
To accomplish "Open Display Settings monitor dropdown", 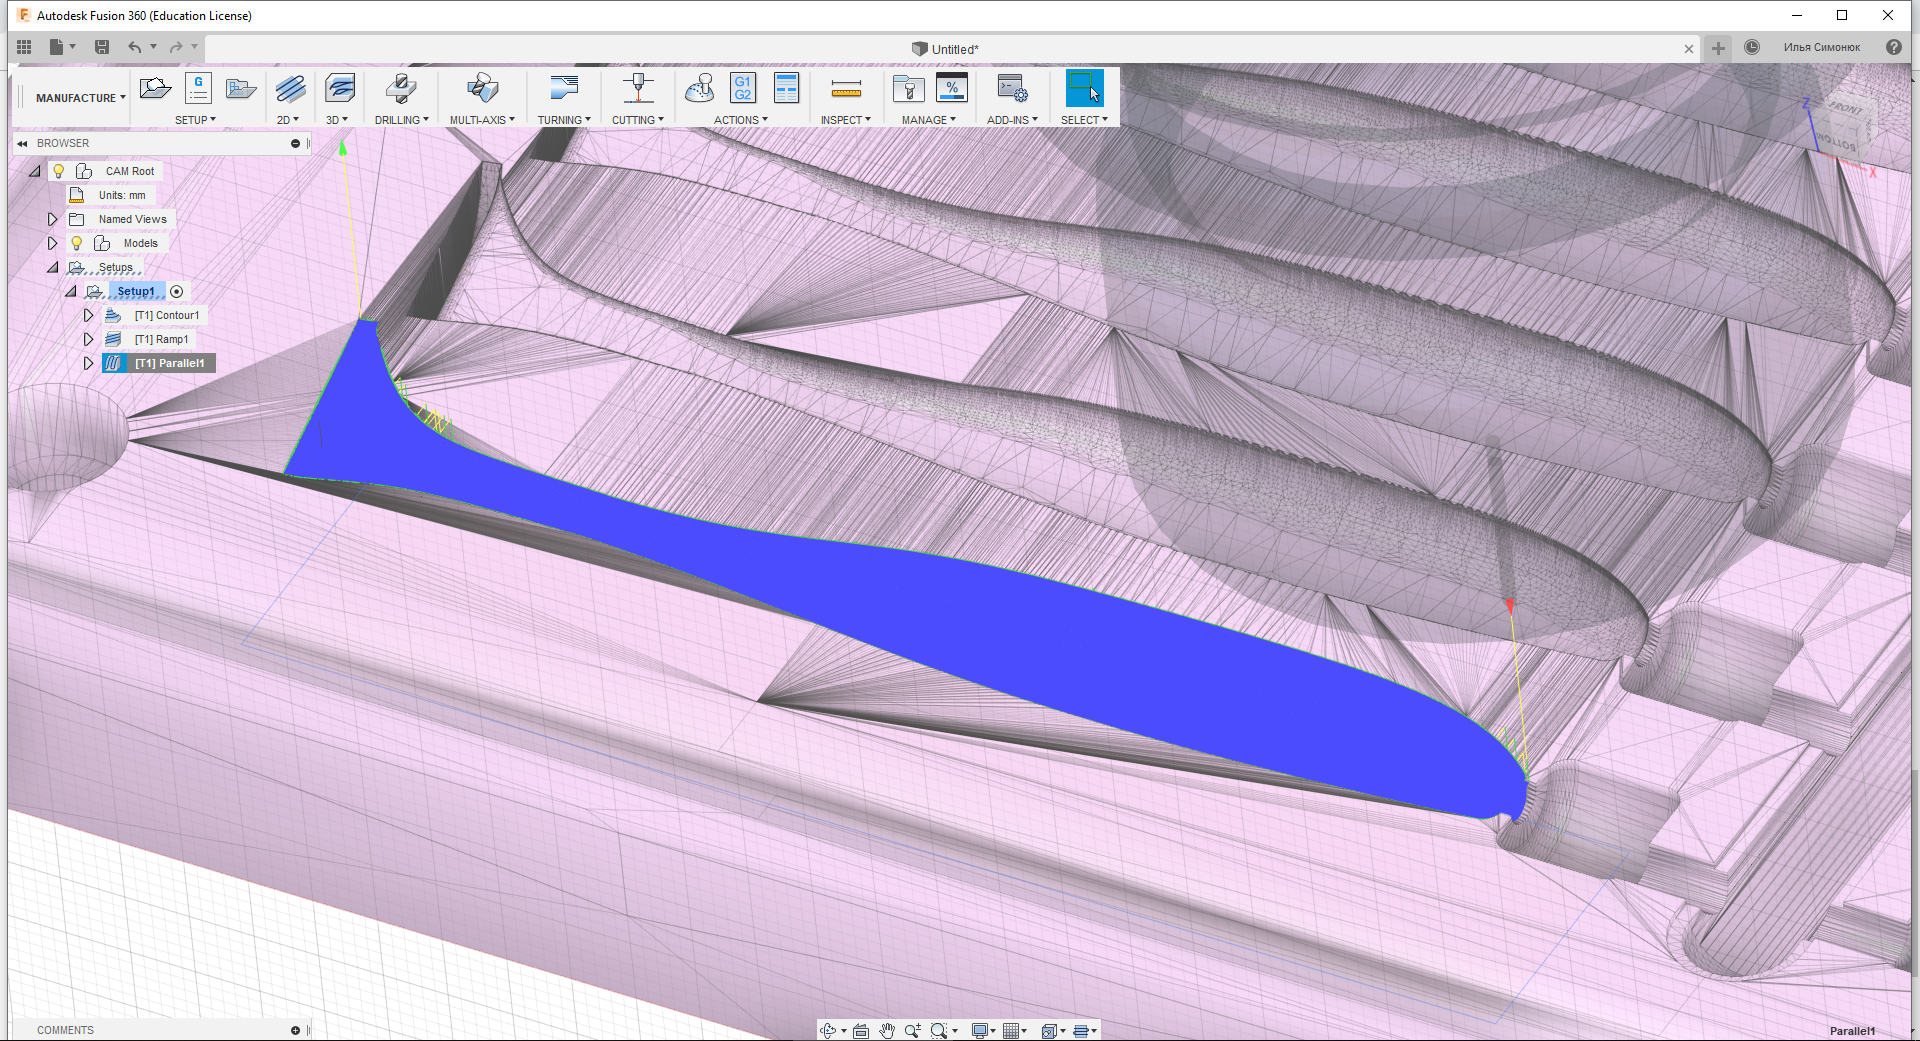I will 984,1030.
